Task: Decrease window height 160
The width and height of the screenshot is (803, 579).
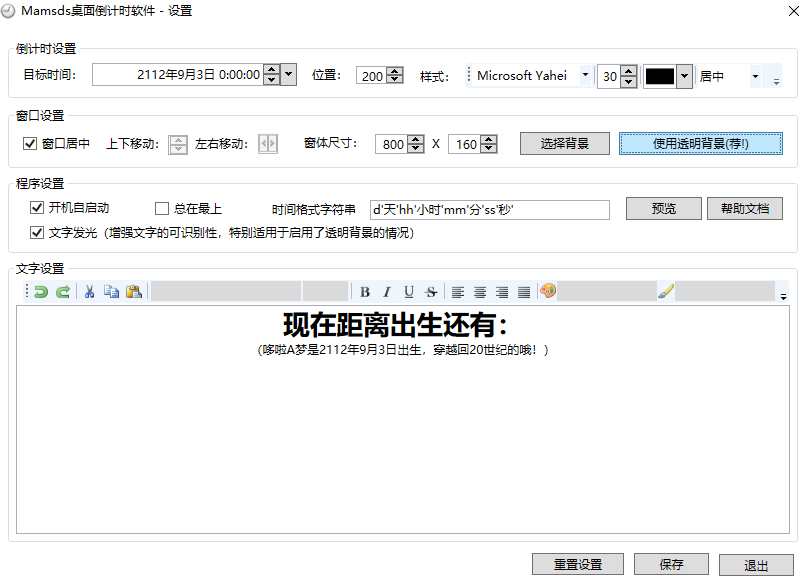Action: (489, 148)
